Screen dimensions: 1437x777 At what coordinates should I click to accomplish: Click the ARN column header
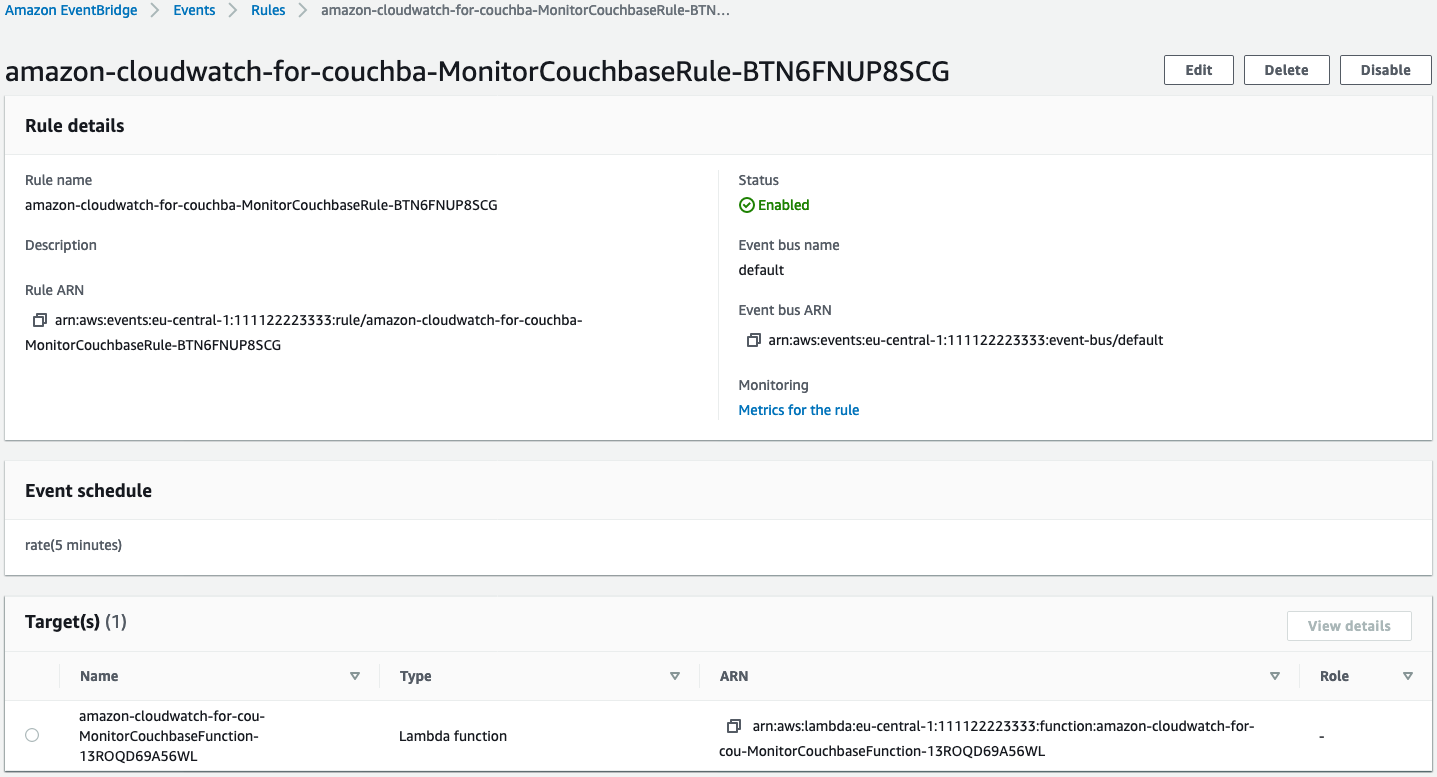pos(734,676)
